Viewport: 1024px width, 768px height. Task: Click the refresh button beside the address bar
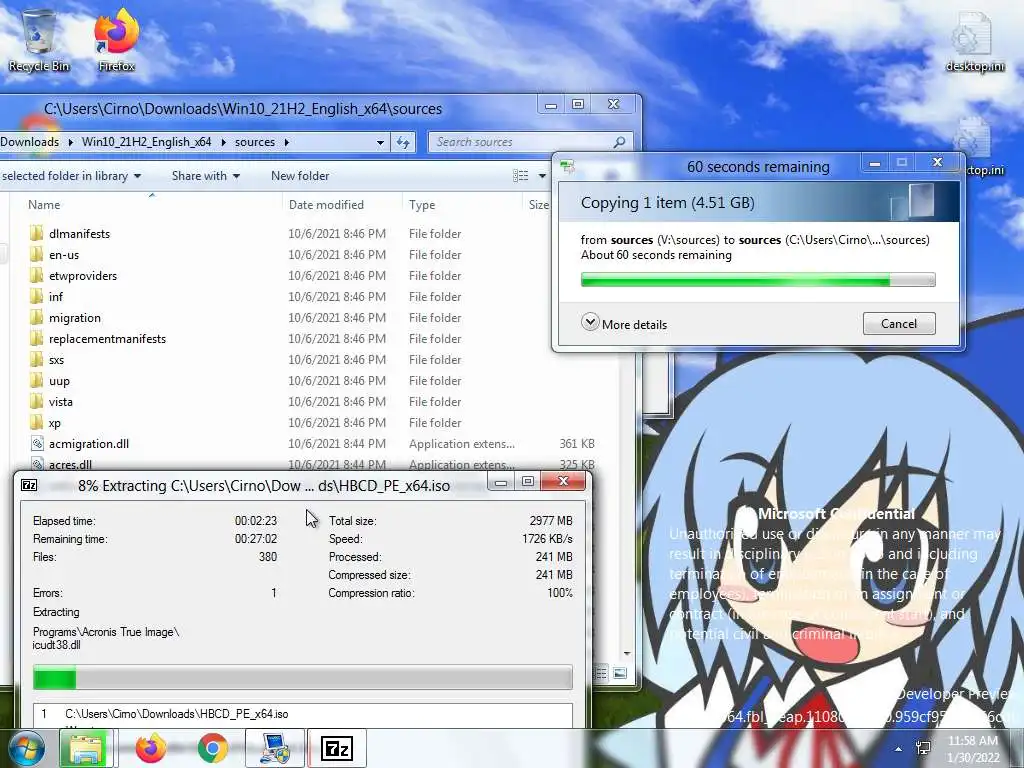(x=403, y=142)
